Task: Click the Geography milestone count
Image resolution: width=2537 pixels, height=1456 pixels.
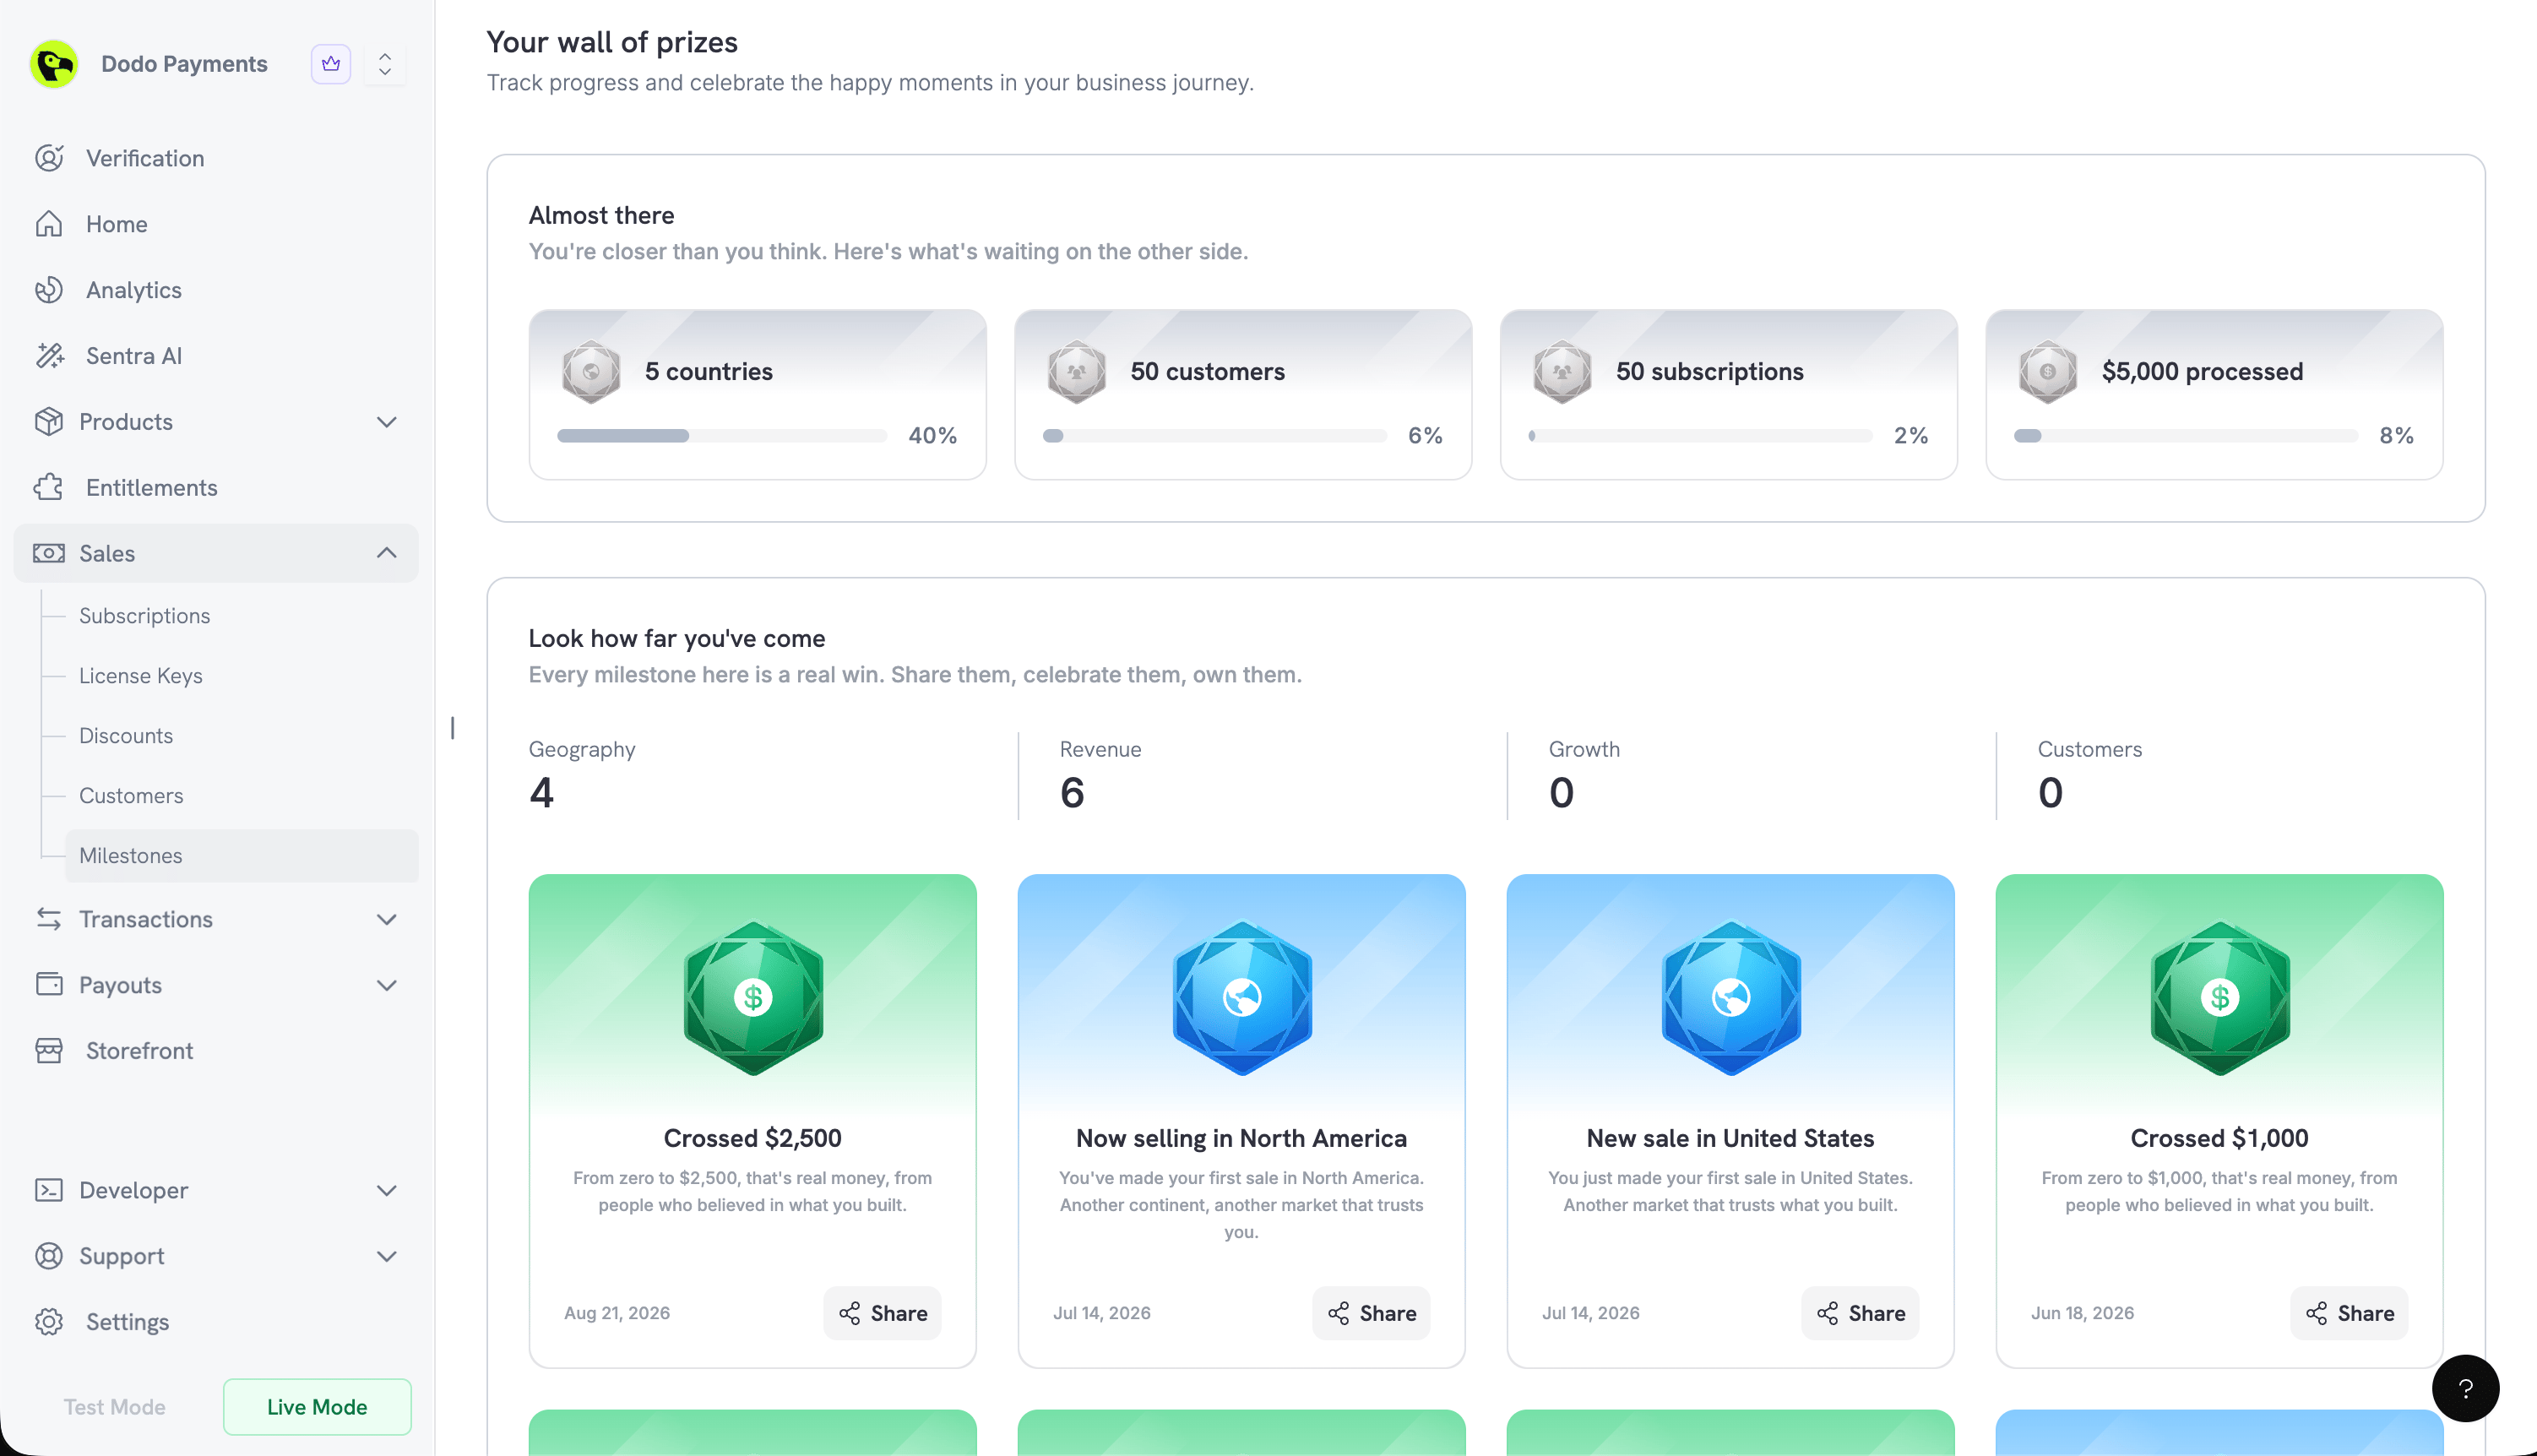Action: (x=541, y=793)
